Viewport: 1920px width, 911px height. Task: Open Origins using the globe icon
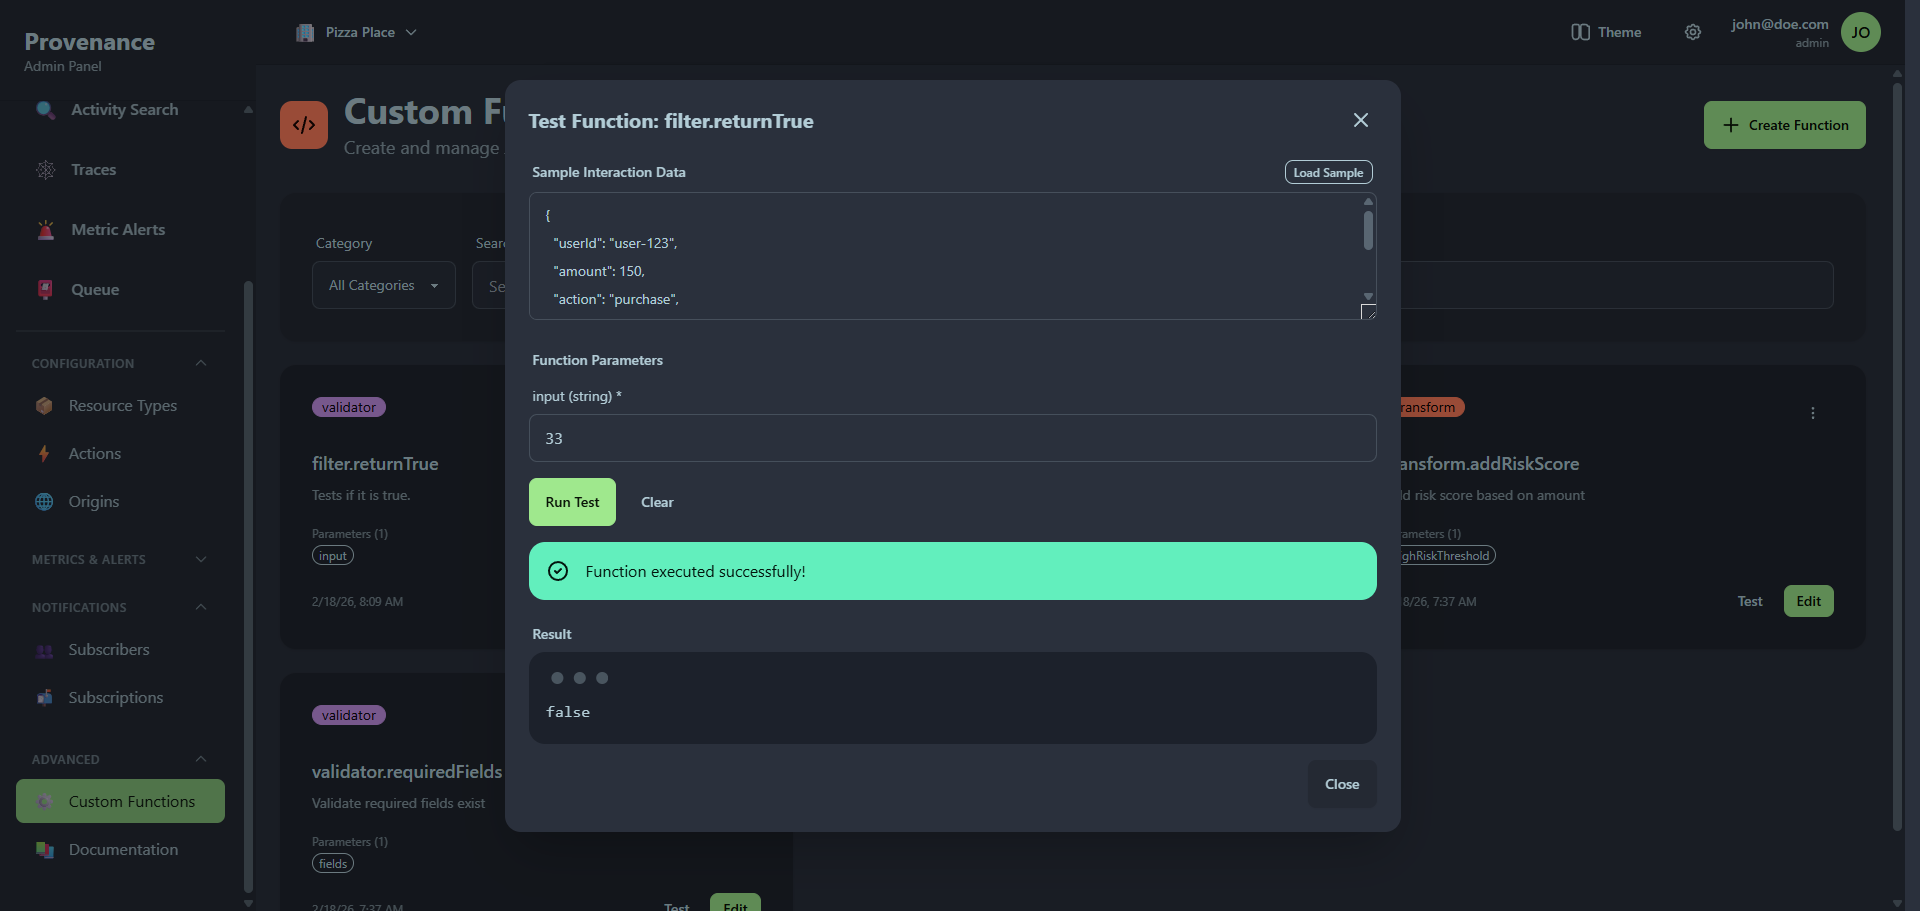(x=44, y=501)
